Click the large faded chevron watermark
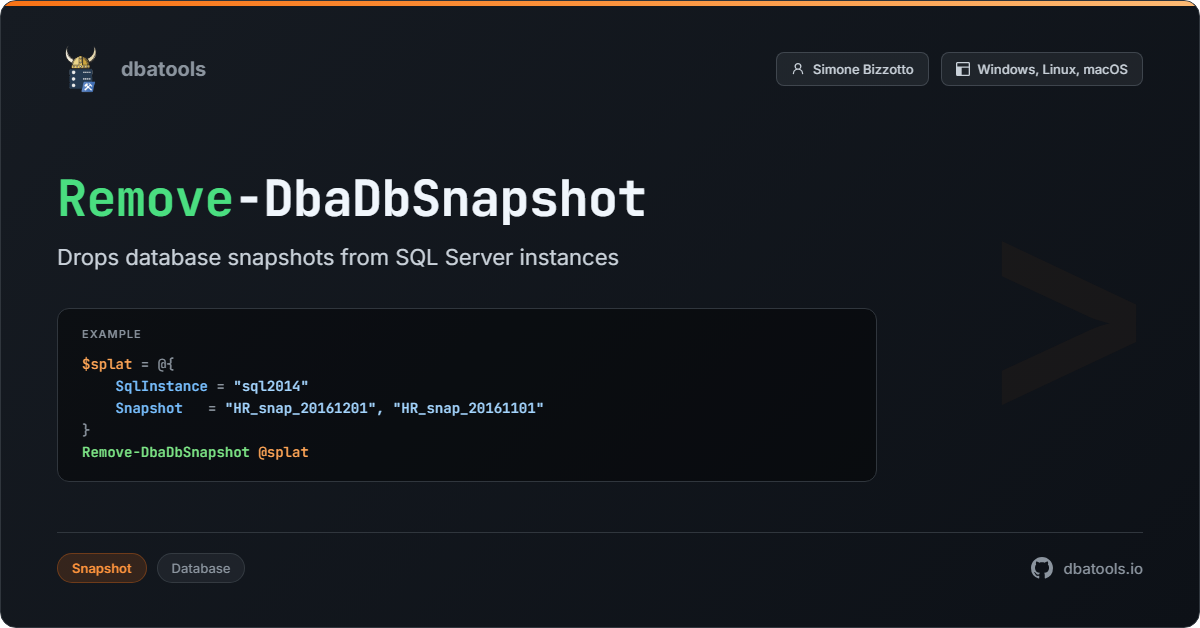1200x628 pixels. [1068, 322]
